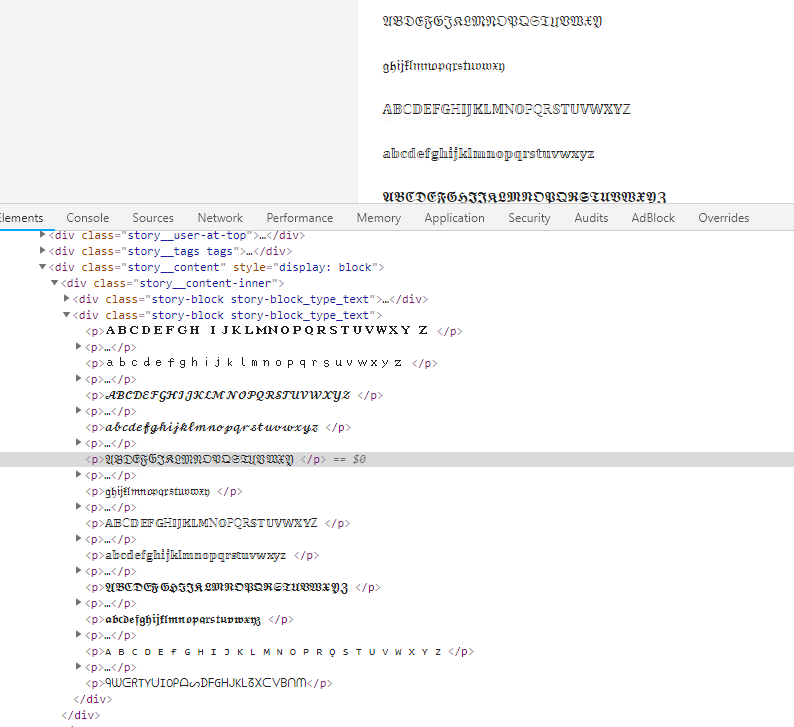Select the highlighted paragraph marked == $0
The image size is (794, 727).
(x=200, y=459)
